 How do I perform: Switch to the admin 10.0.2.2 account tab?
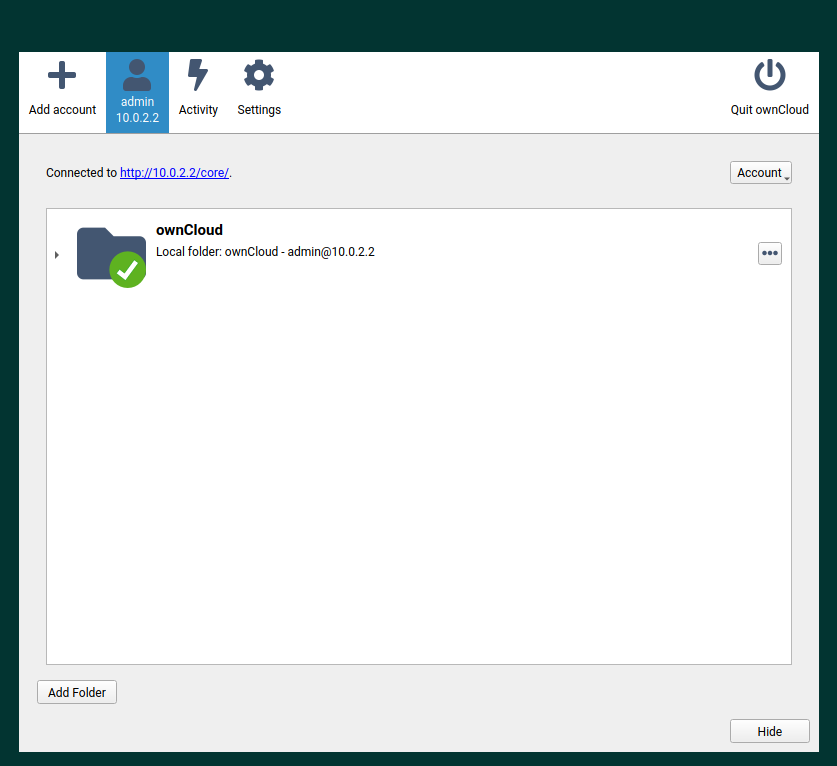point(137,92)
